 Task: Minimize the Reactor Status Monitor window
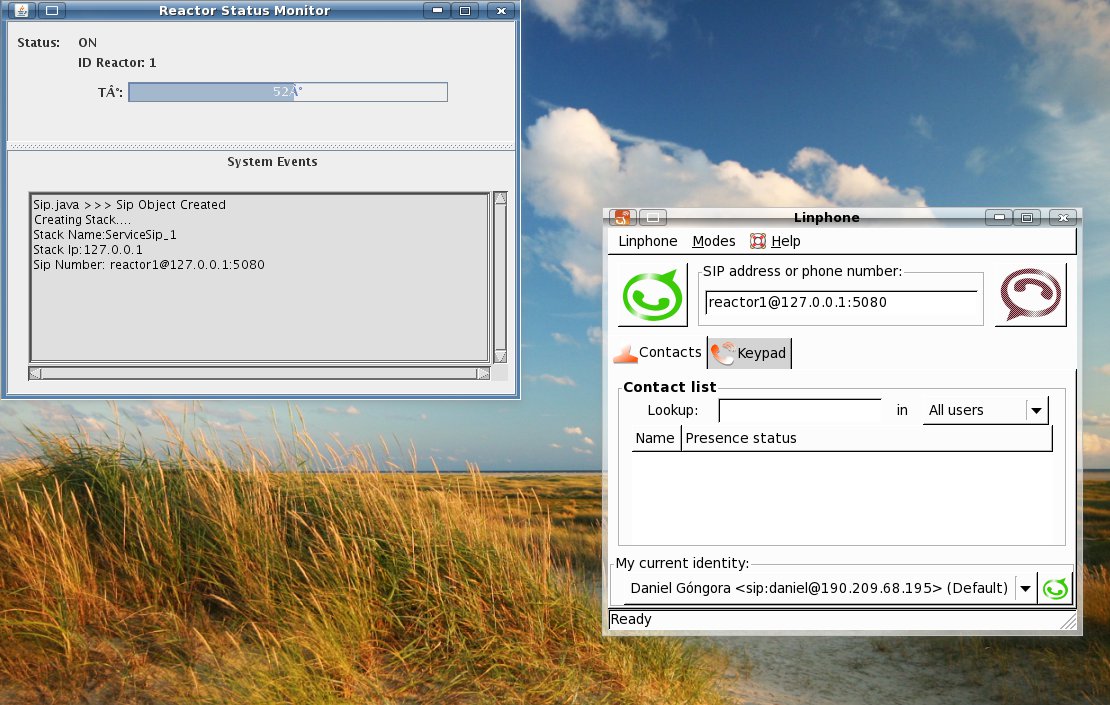[x=437, y=11]
